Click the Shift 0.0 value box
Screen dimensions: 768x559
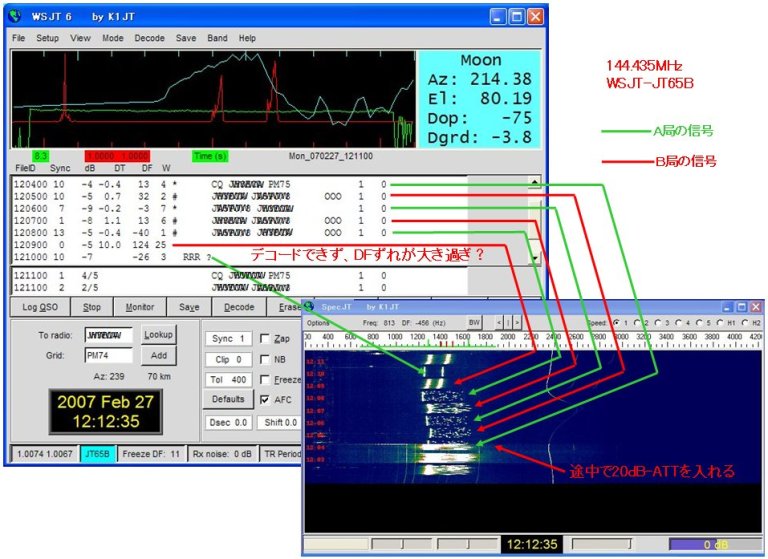pos(280,422)
